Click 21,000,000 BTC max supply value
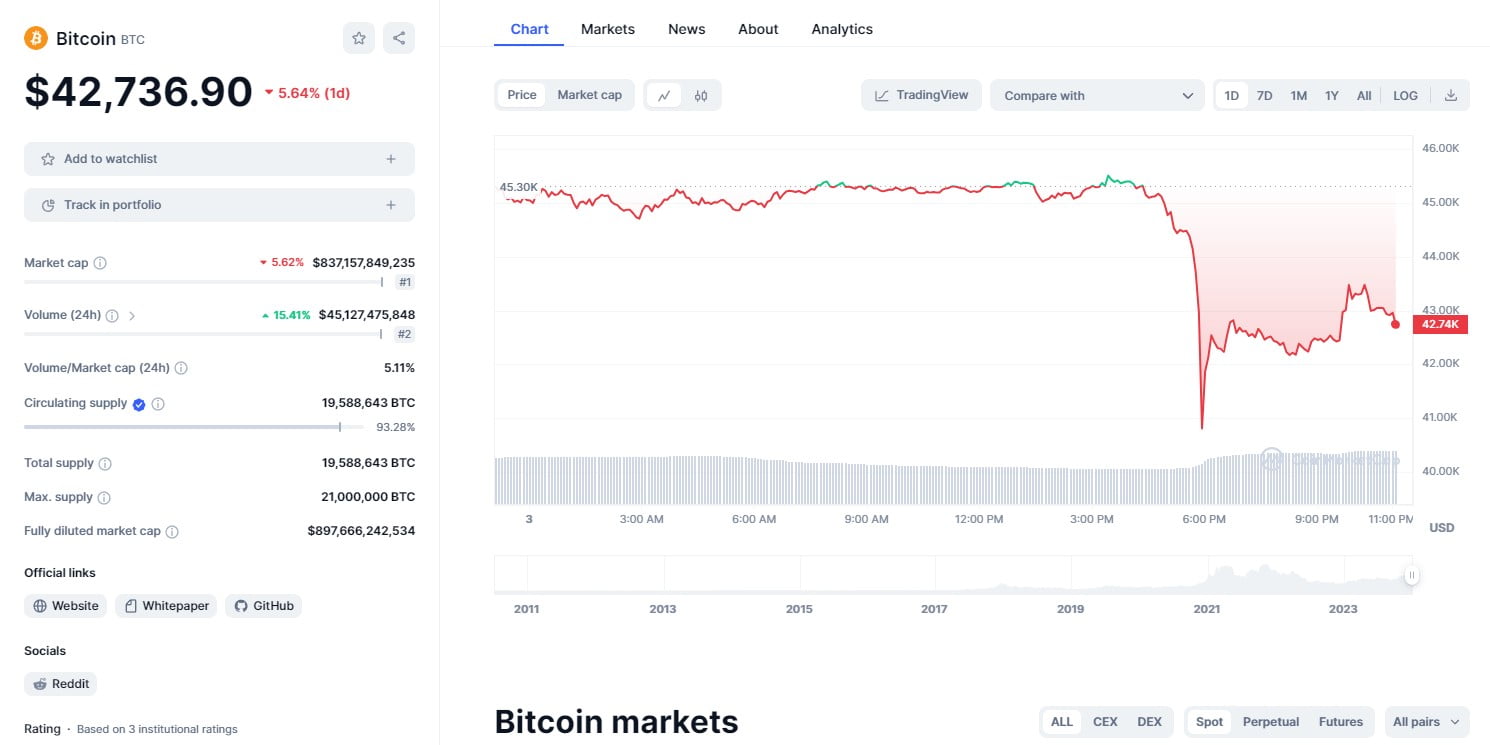This screenshot has height=745, width=1490. coord(368,497)
